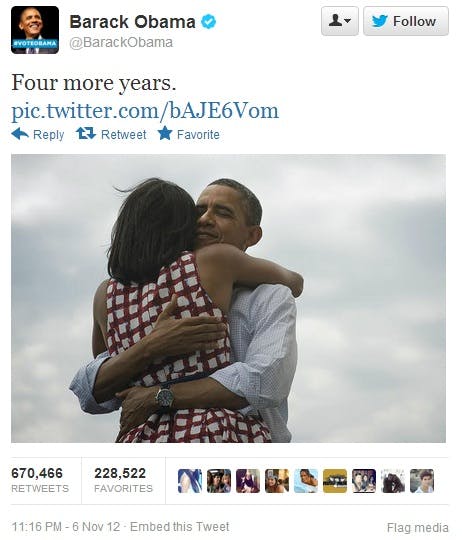Click the Retweet arrows icon

(x=86, y=134)
